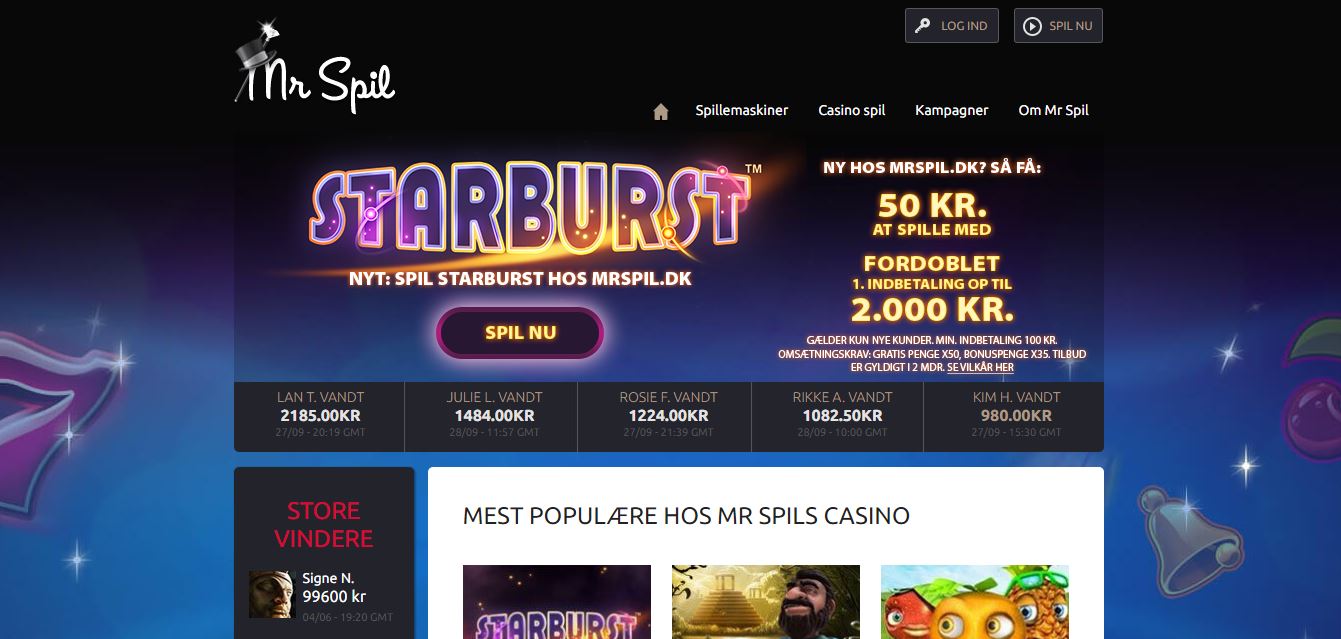Go to the Kampagner page
The width and height of the screenshot is (1341, 639).
952,110
